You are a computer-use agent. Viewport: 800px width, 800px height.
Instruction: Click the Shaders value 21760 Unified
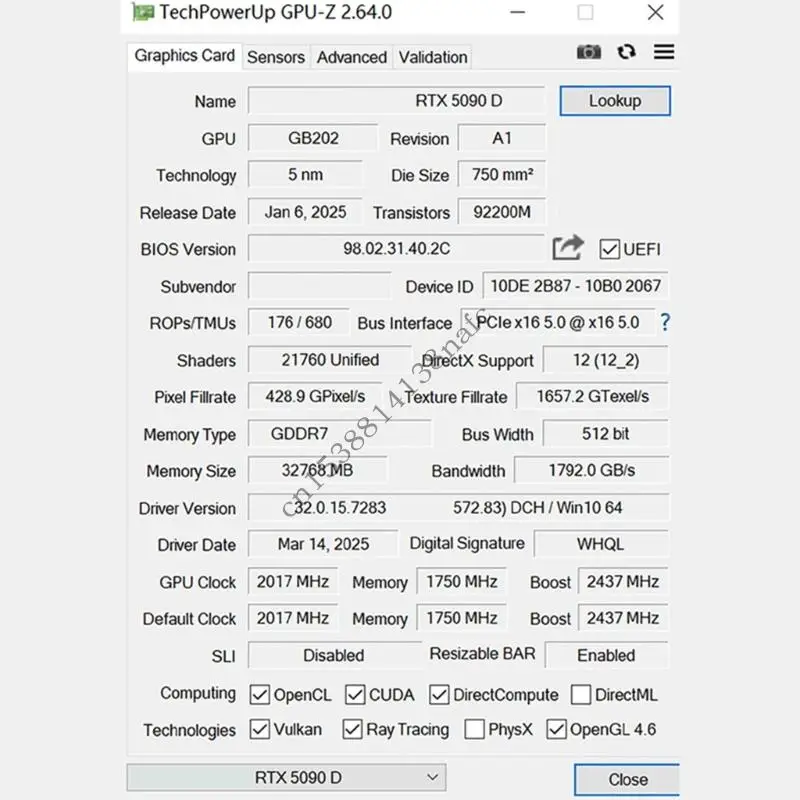click(330, 360)
